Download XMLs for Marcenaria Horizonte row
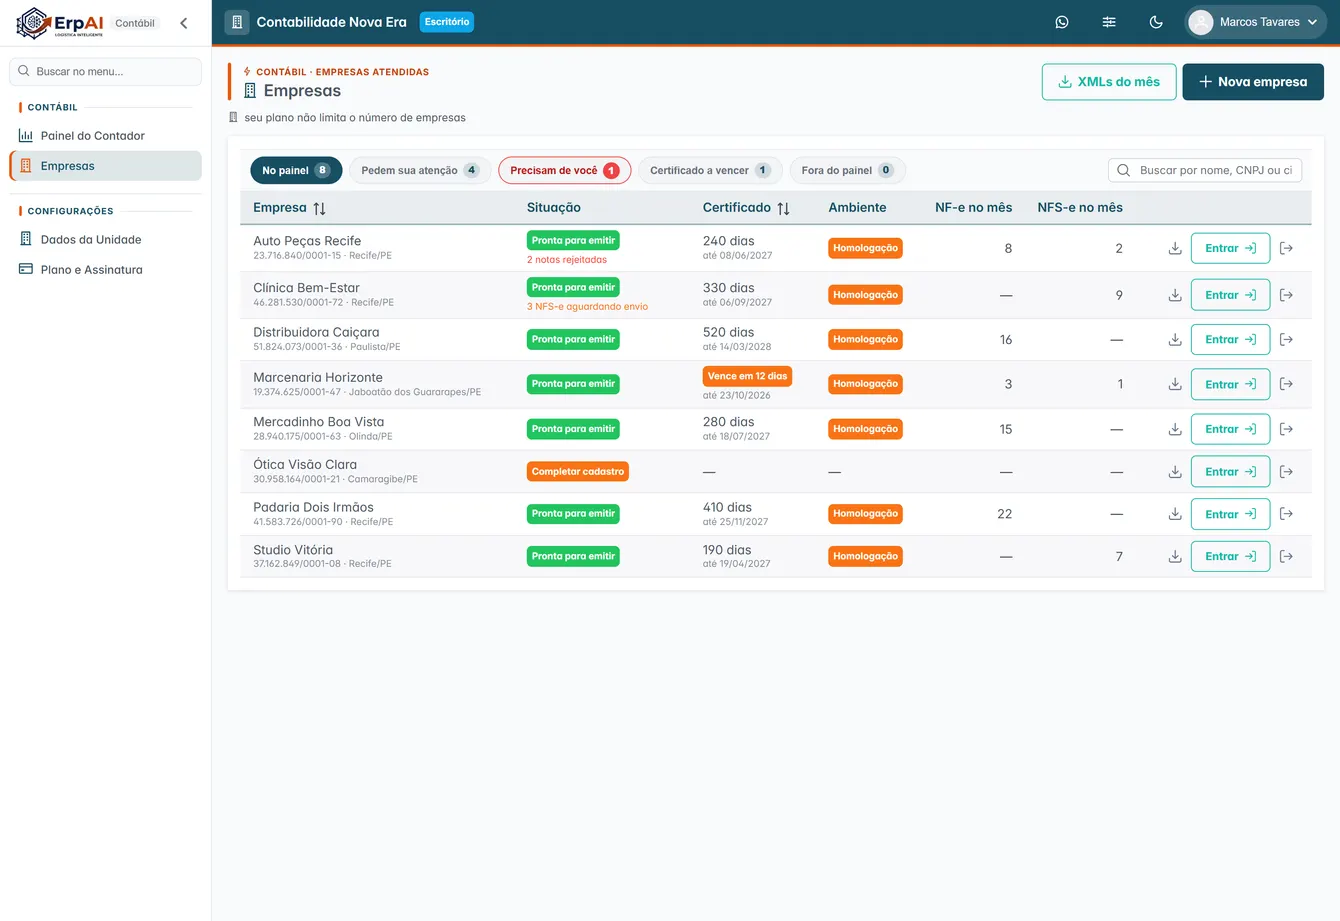 1175,384
